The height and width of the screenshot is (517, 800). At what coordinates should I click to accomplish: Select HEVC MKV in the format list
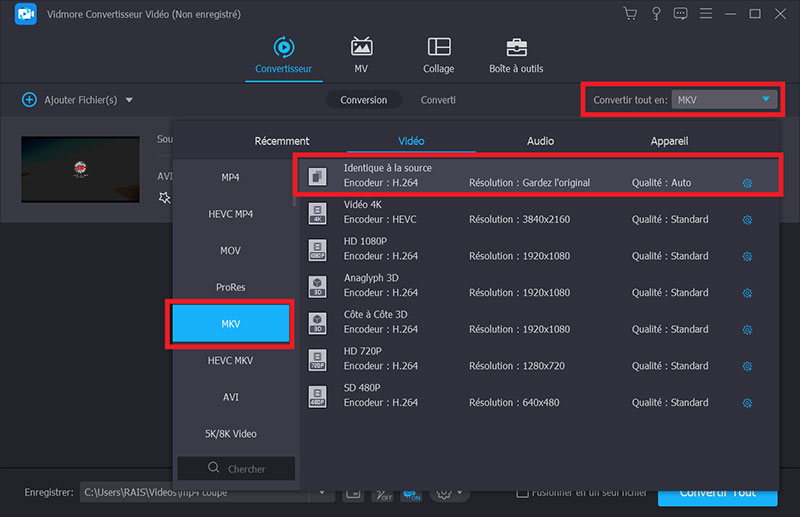click(x=231, y=360)
